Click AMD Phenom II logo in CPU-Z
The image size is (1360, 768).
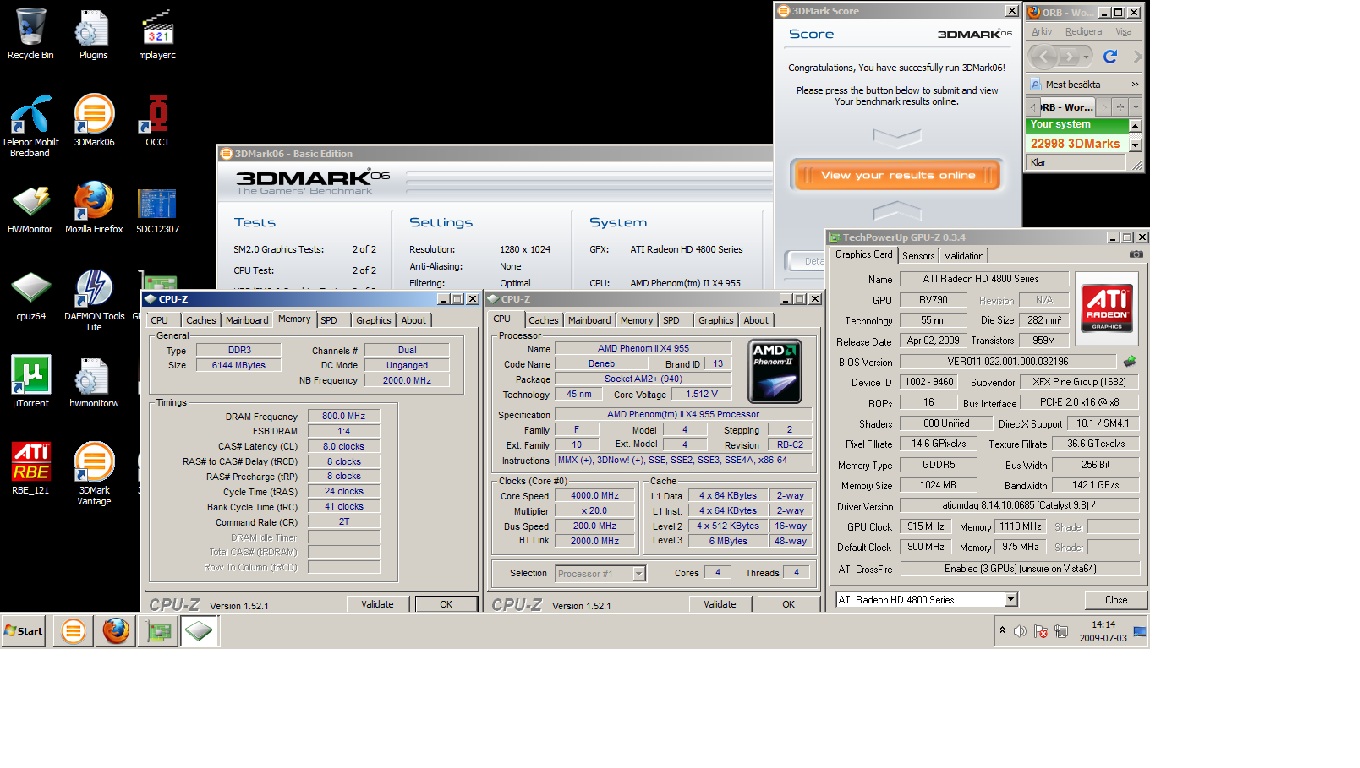774,371
